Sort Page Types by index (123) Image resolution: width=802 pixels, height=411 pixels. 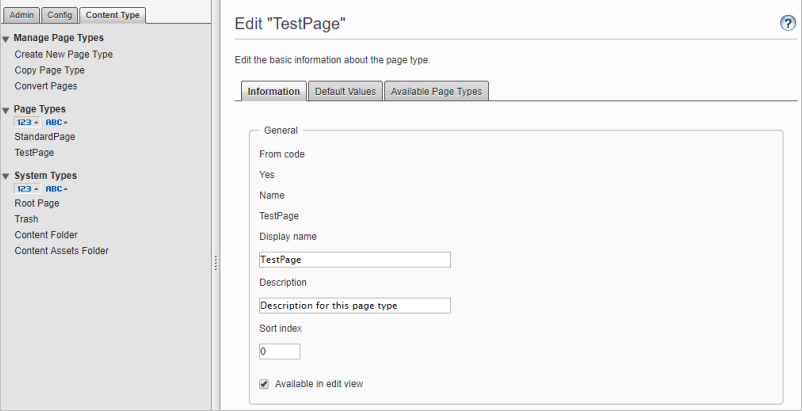pos(27,122)
